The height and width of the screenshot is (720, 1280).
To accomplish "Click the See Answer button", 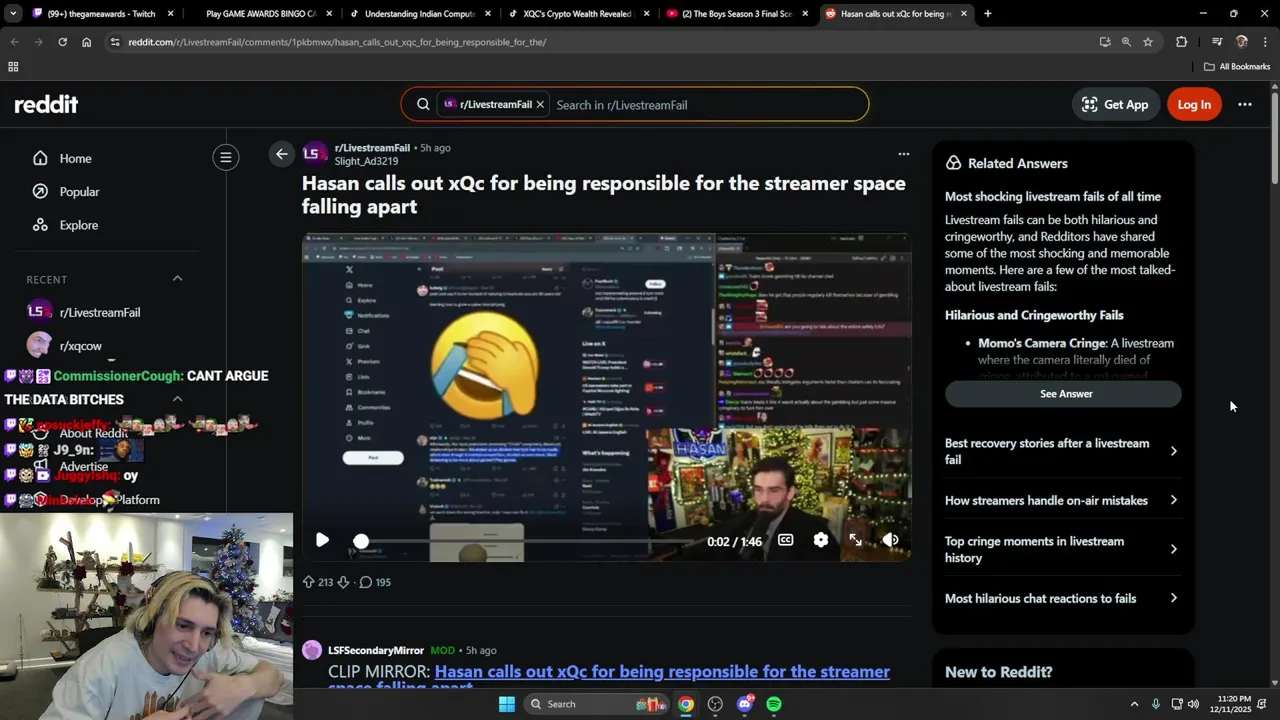I will [x=1063, y=394].
